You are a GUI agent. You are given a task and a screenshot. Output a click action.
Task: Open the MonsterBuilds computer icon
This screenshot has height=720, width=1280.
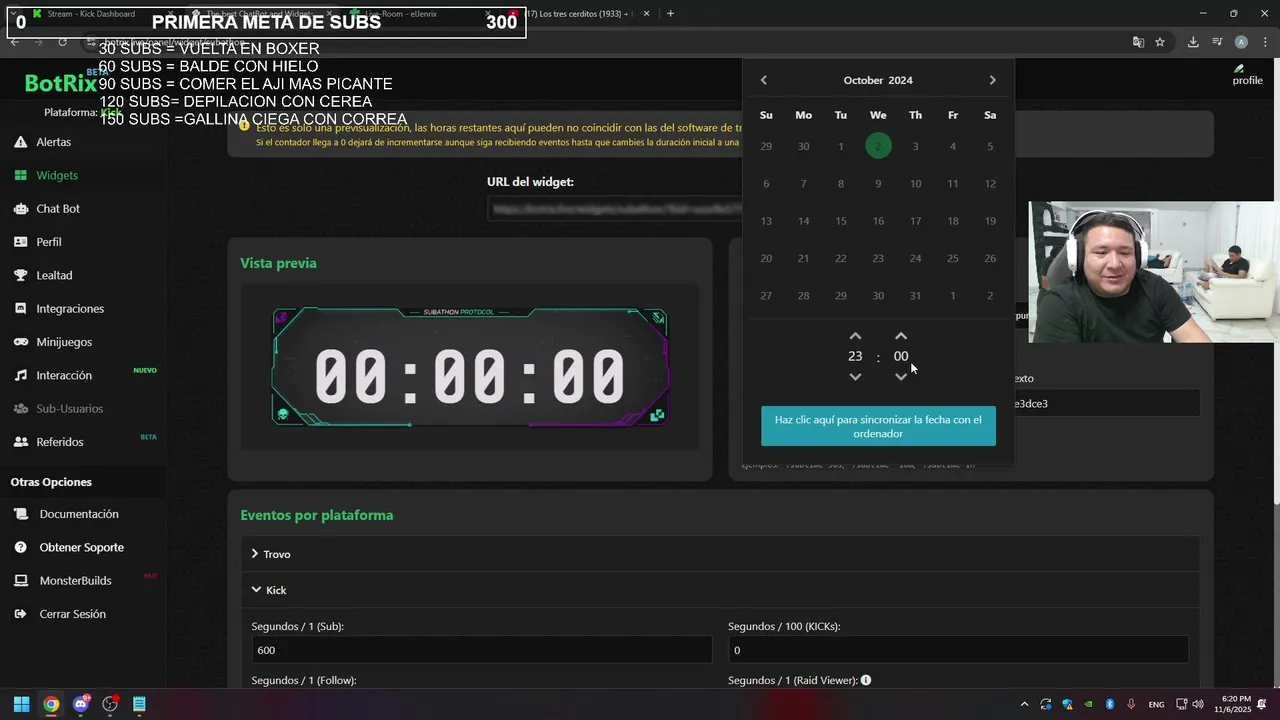tap(20, 581)
